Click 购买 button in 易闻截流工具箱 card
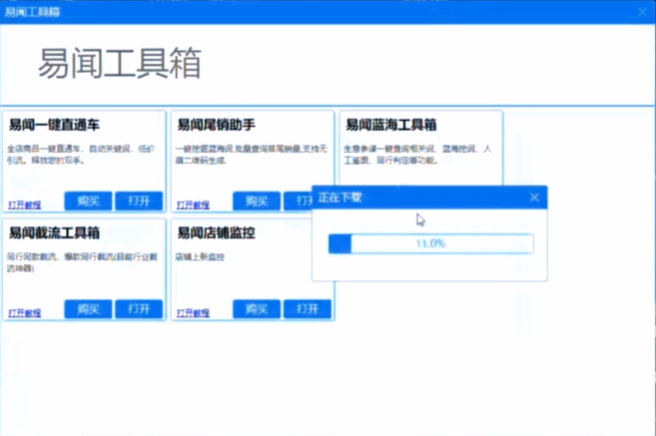The image size is (656, 436). [x=88, y=309]
